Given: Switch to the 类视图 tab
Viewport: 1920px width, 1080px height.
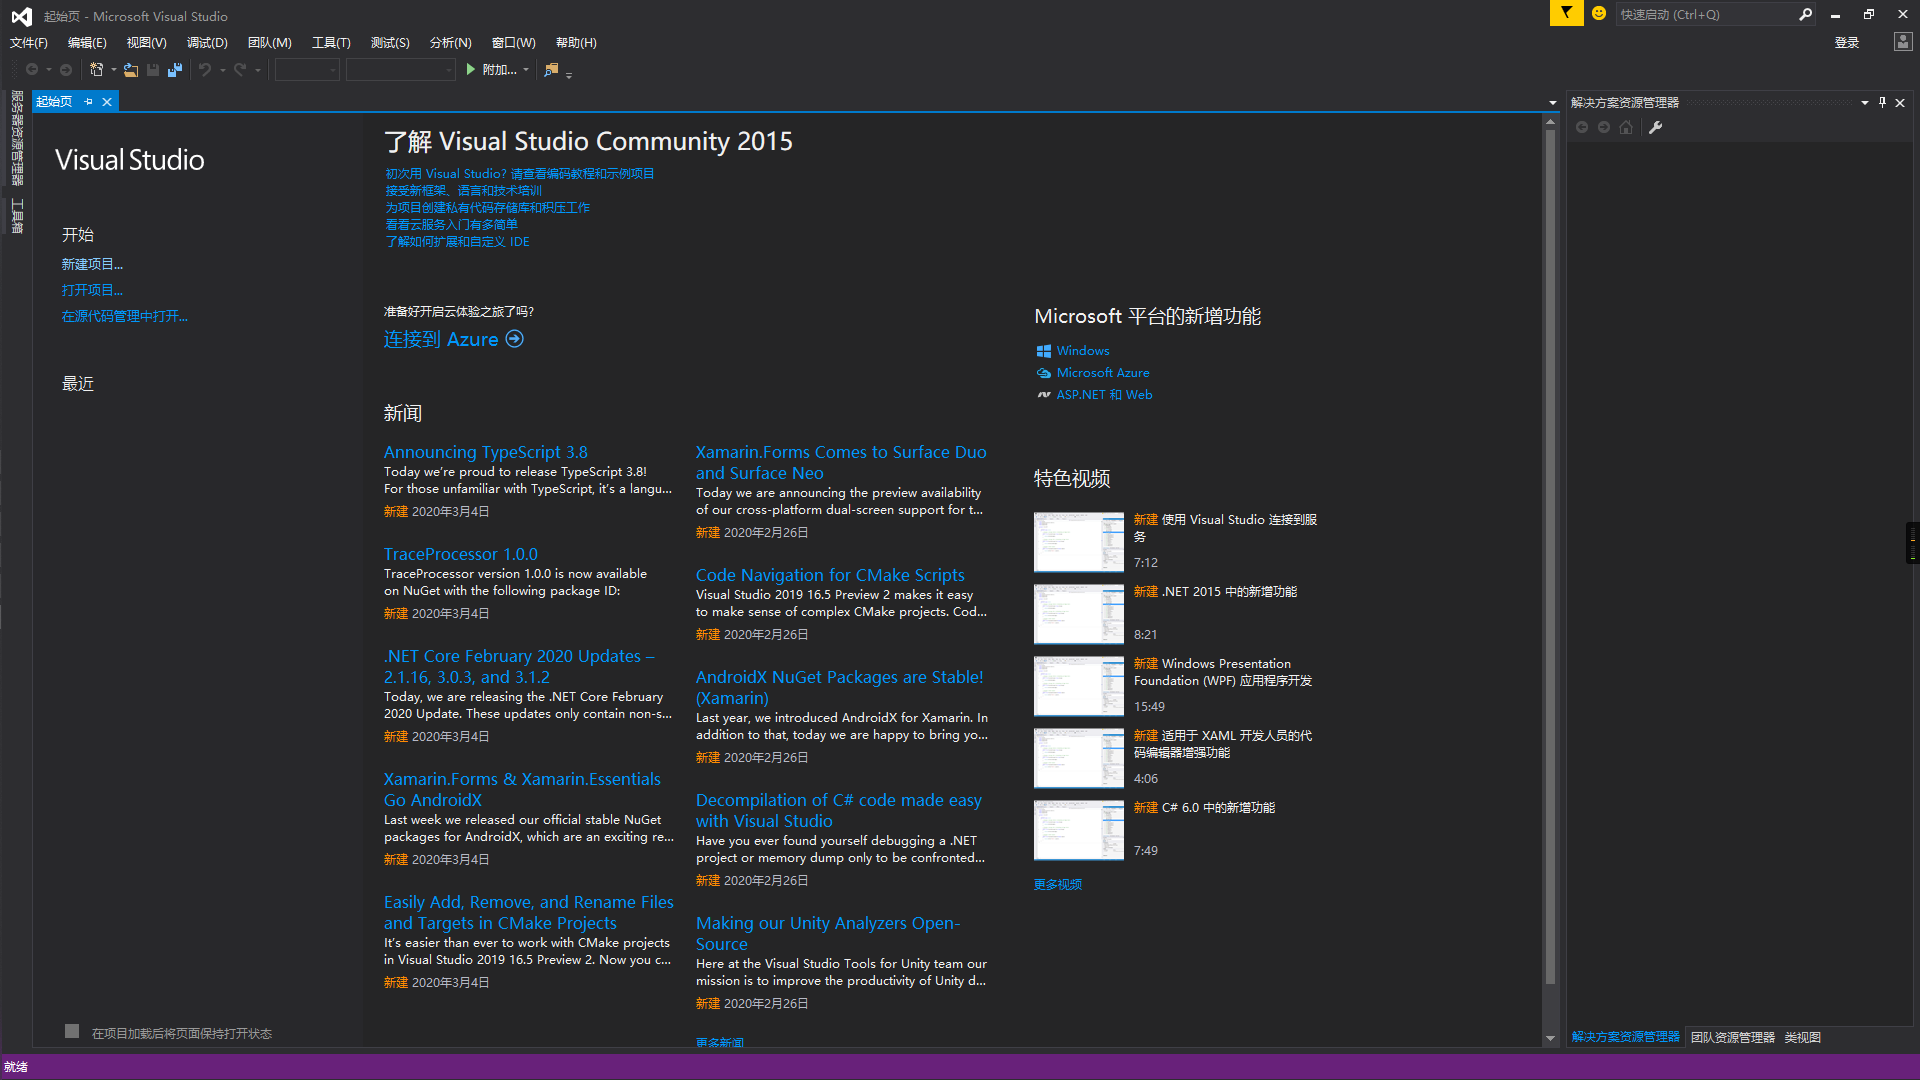Looking at the screenshot, I should coord(1803,1037).
